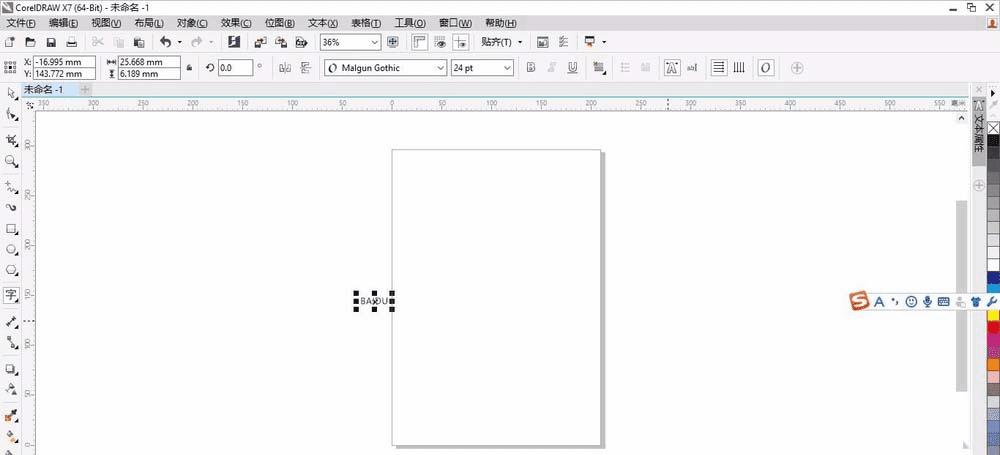Add a new document with the plus tab

tap(85, 89)
